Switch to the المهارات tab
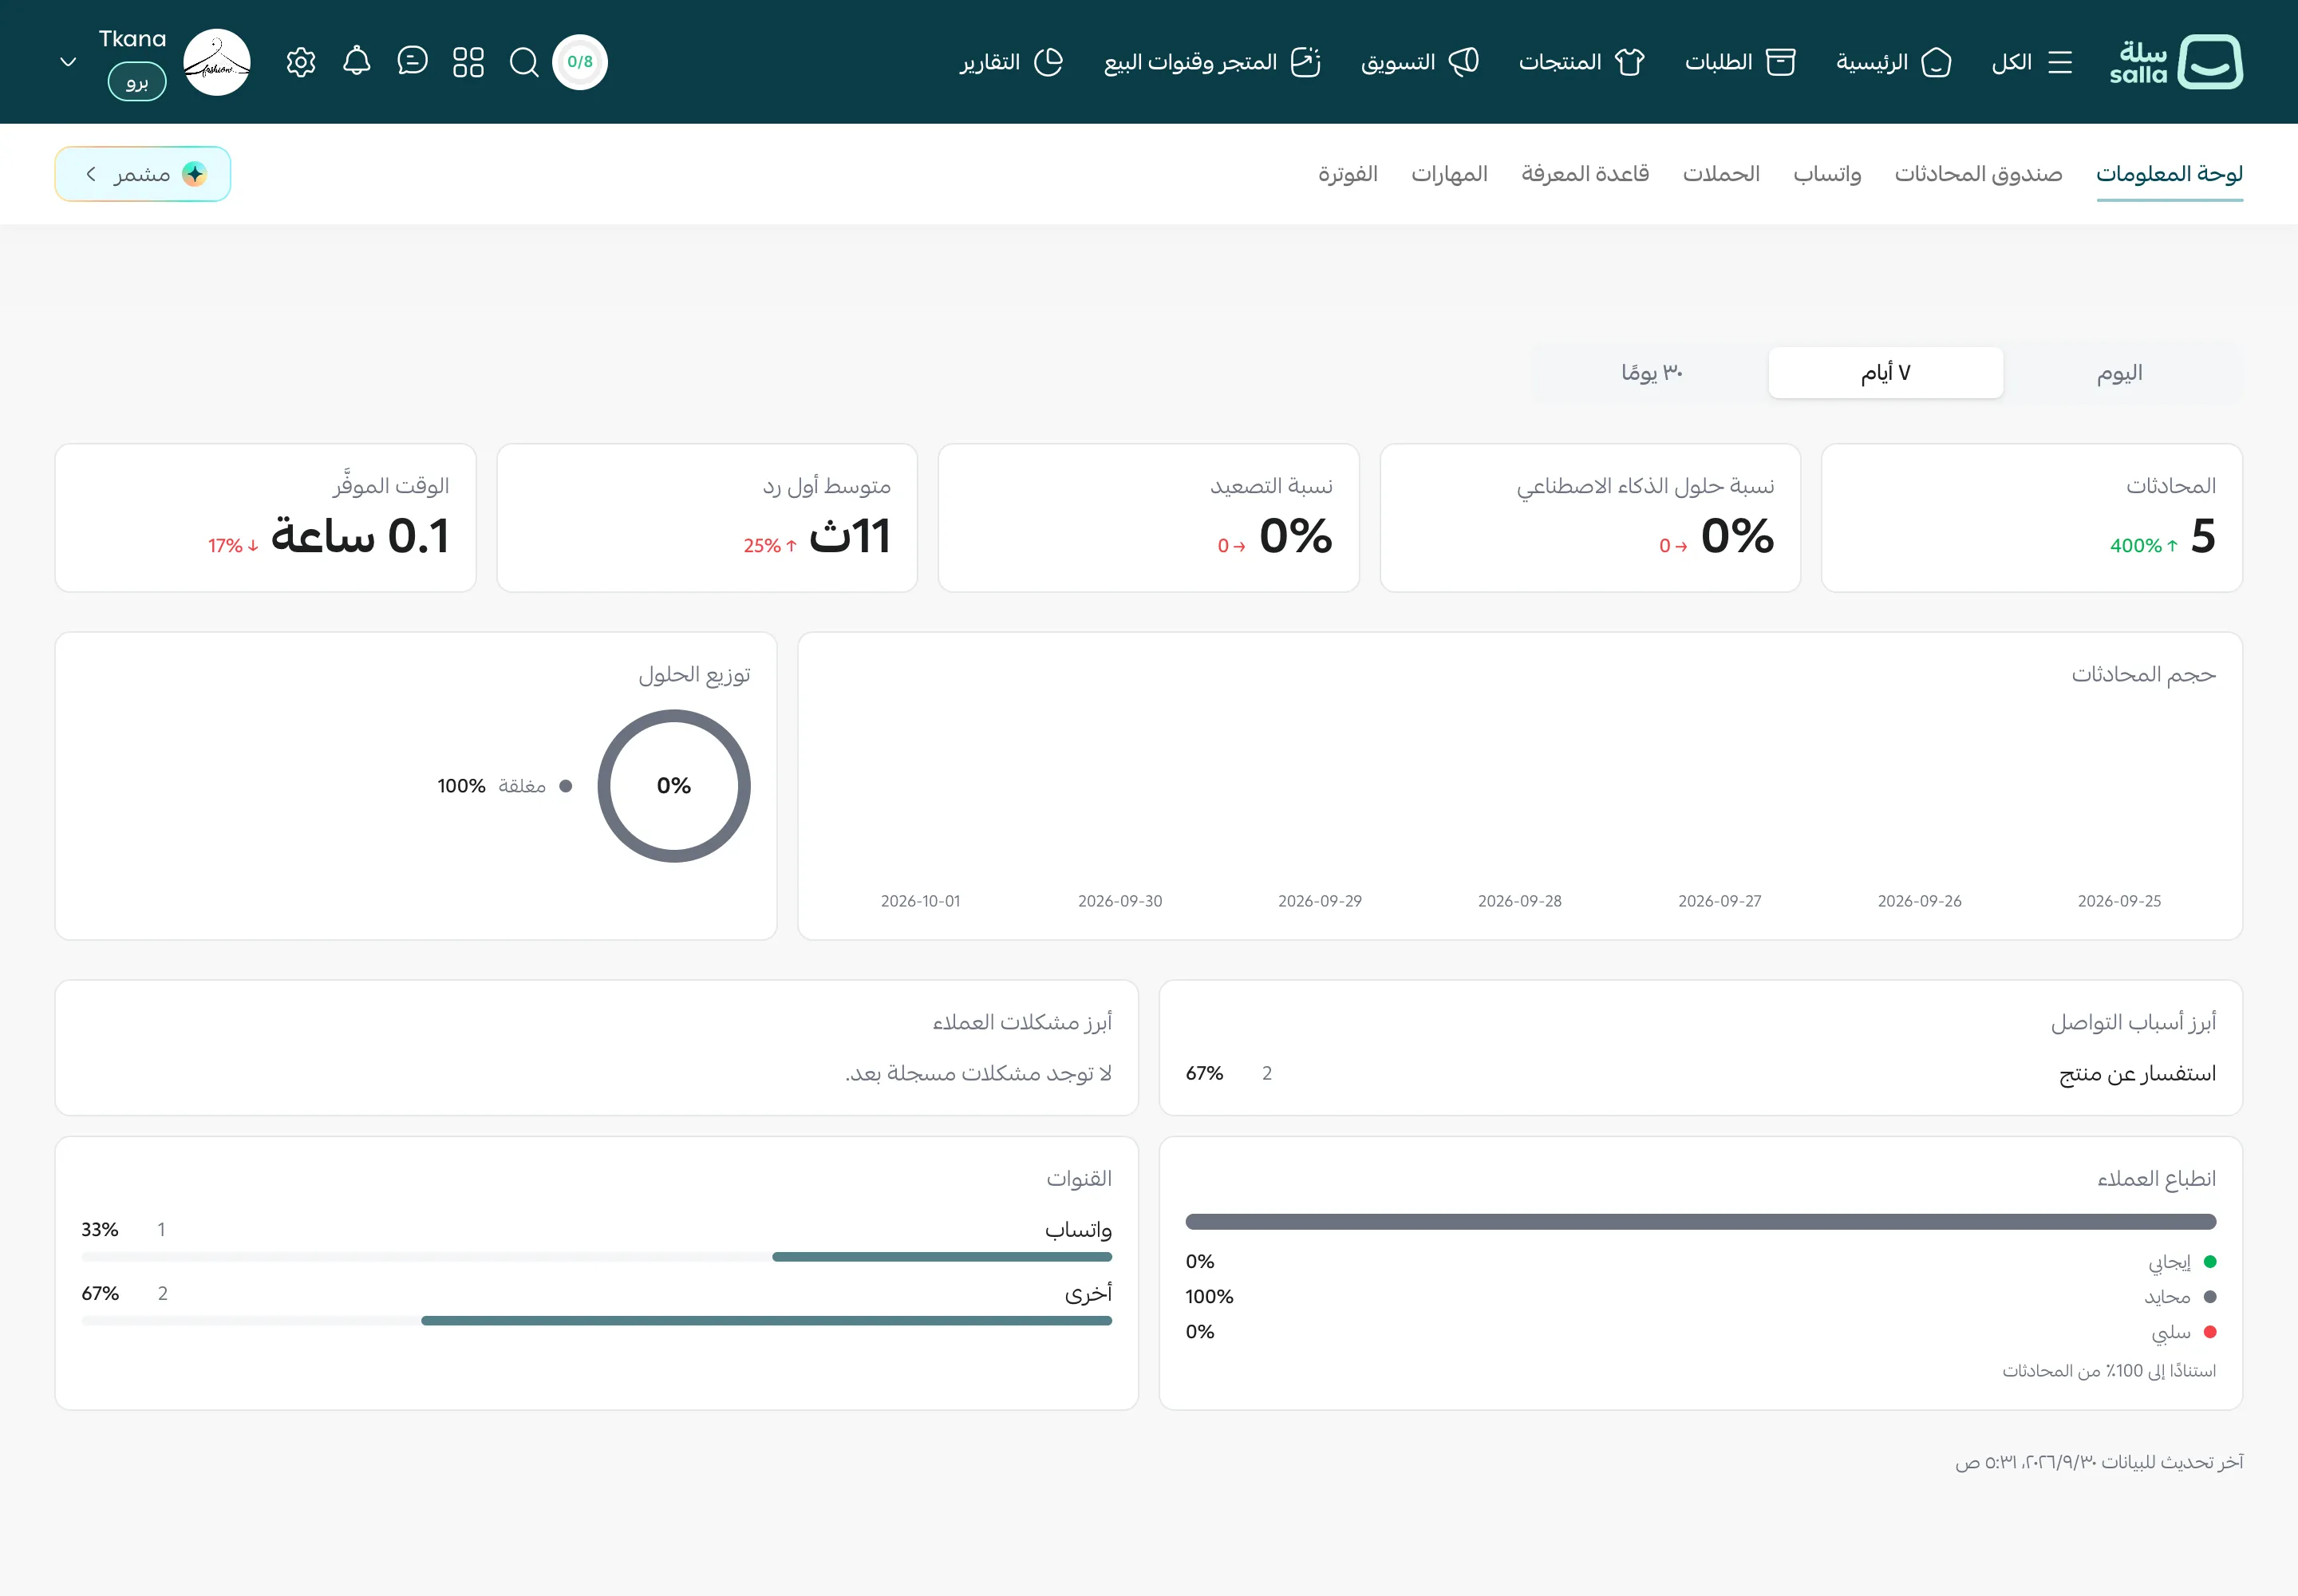Screen dimensions: 2298x1596 (1449, 174)
